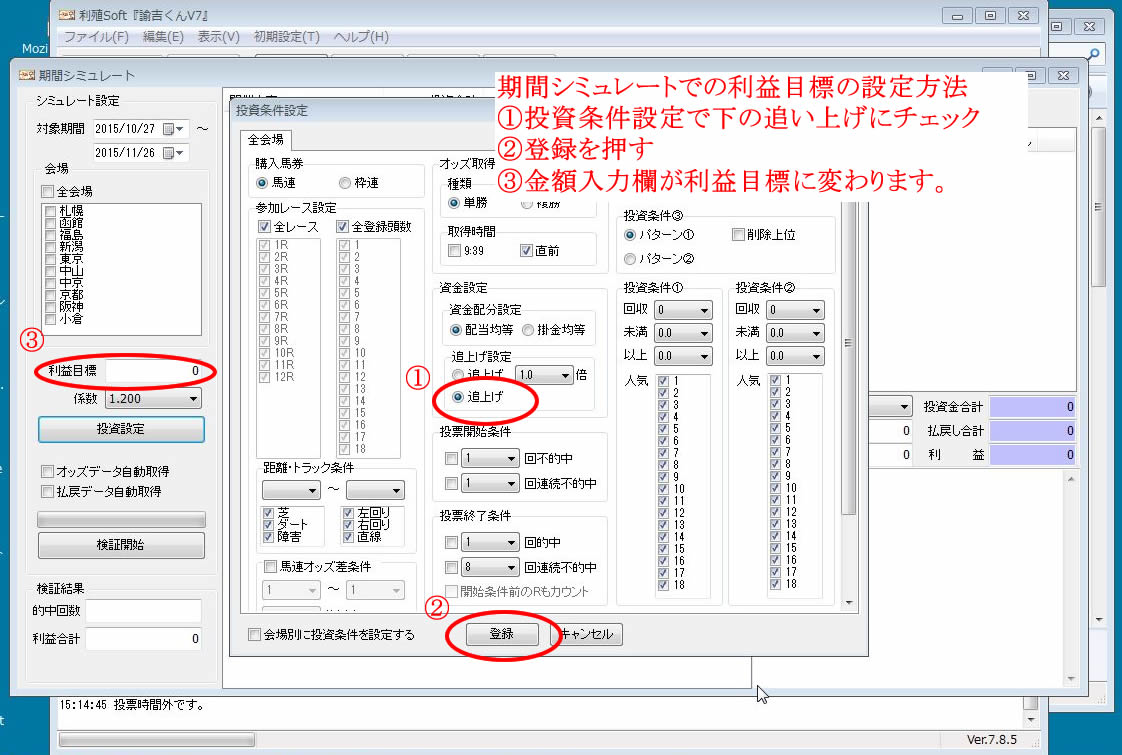Click the 検証開始 button
This screenshot has height=755, width=1122.
tap(121, 545)
